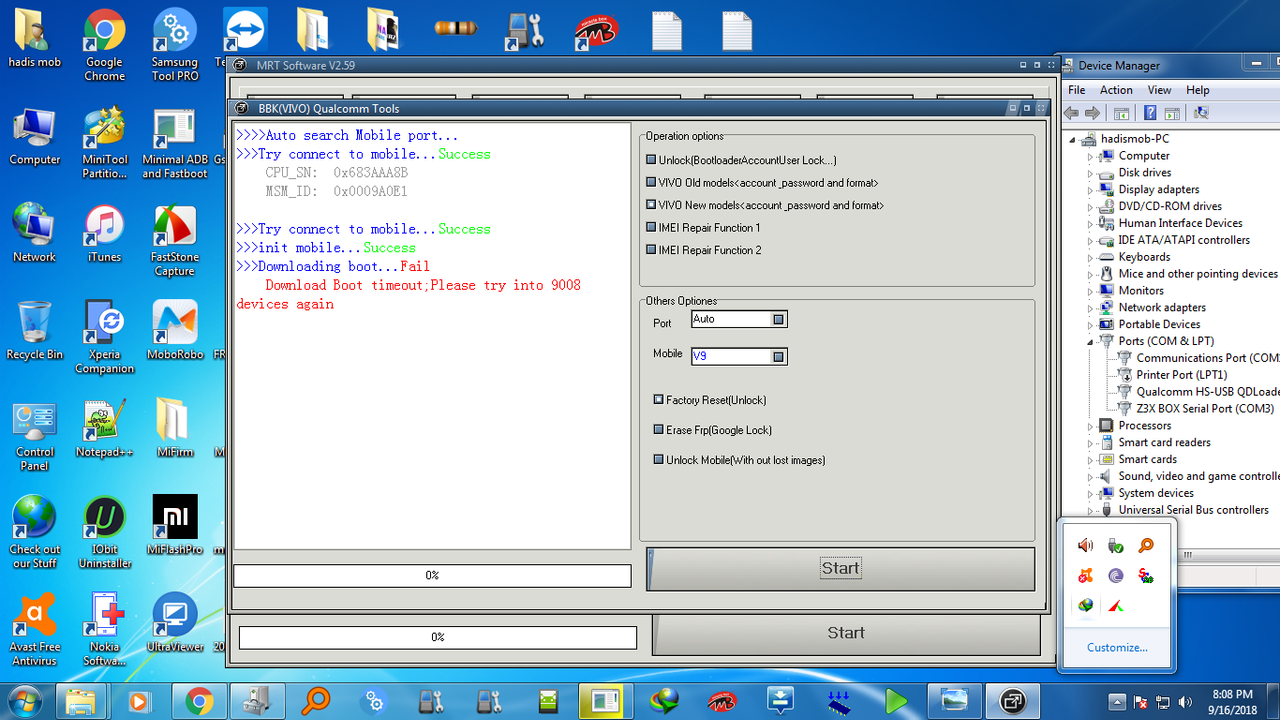Open File menu in Device Manager
This screenshot has height=720, width=1280.
tap(1077, 90)
